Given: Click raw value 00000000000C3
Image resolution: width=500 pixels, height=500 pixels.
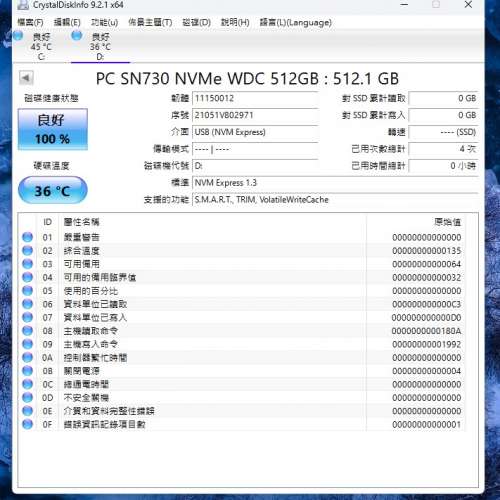Looking at the screenshot, I should coord(427,304).
